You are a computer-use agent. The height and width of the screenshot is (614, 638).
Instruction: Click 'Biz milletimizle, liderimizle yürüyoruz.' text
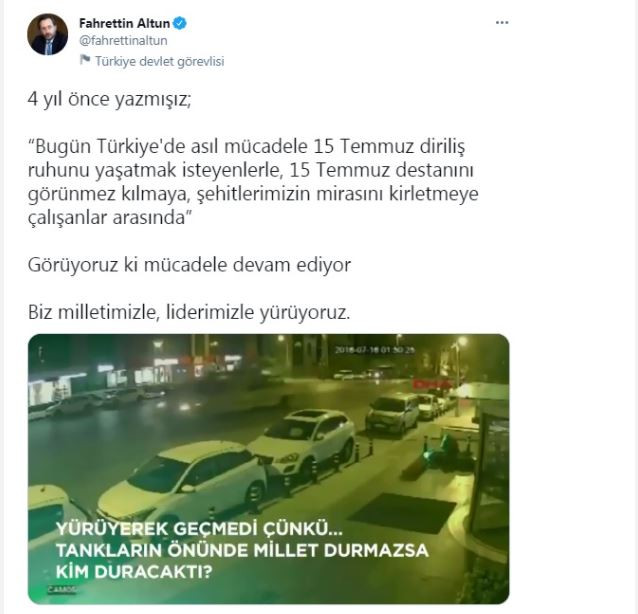tap(189, 312)
